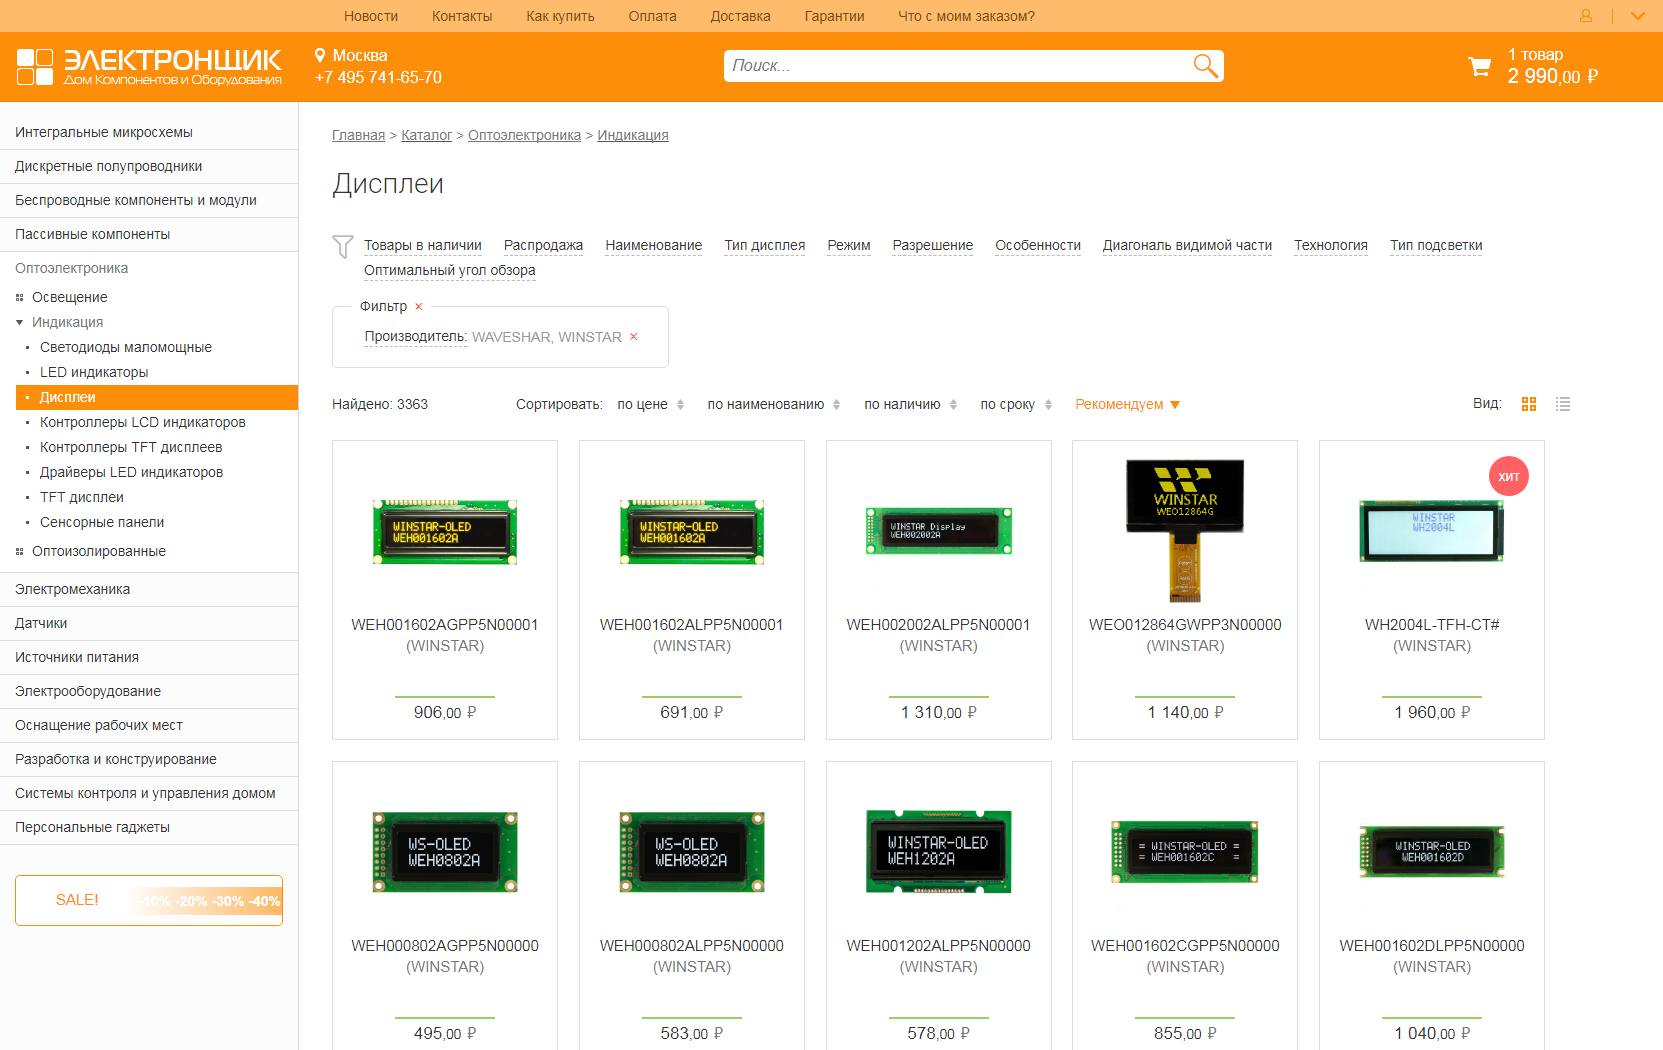Sort by availability arrows

coord(953,405)
